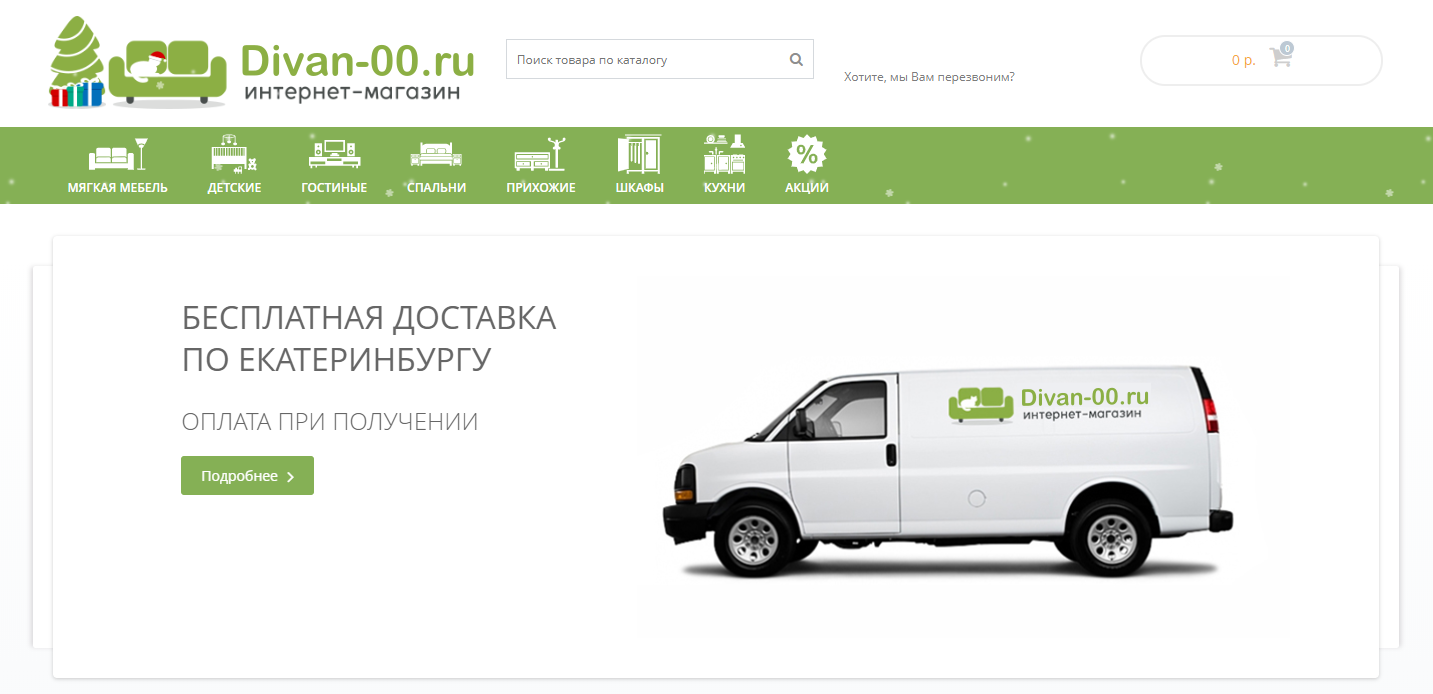Select the wardrobe icon for Шкафы

(639, 154)
